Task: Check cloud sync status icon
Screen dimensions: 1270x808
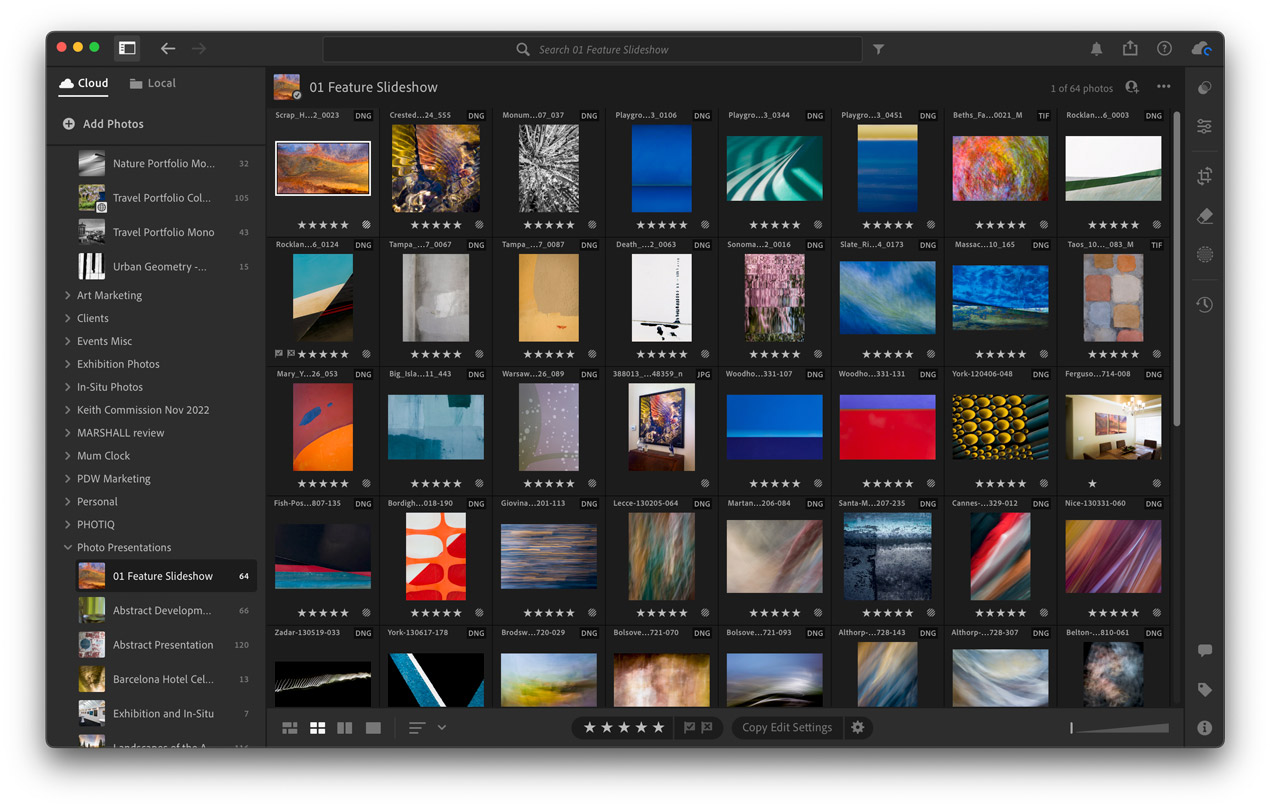Action: pos(1201,49)
